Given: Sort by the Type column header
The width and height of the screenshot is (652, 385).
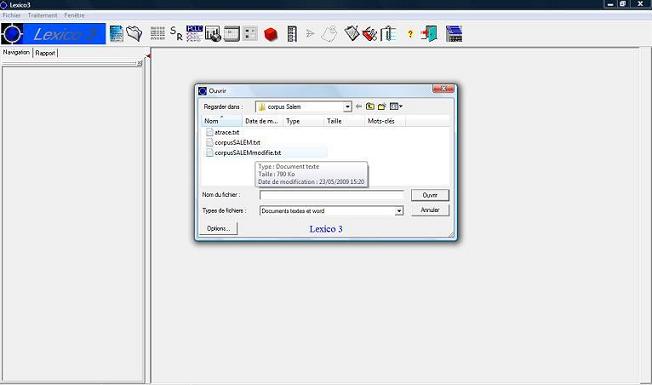Looking at the screenshot, I should tap(304, 121).
